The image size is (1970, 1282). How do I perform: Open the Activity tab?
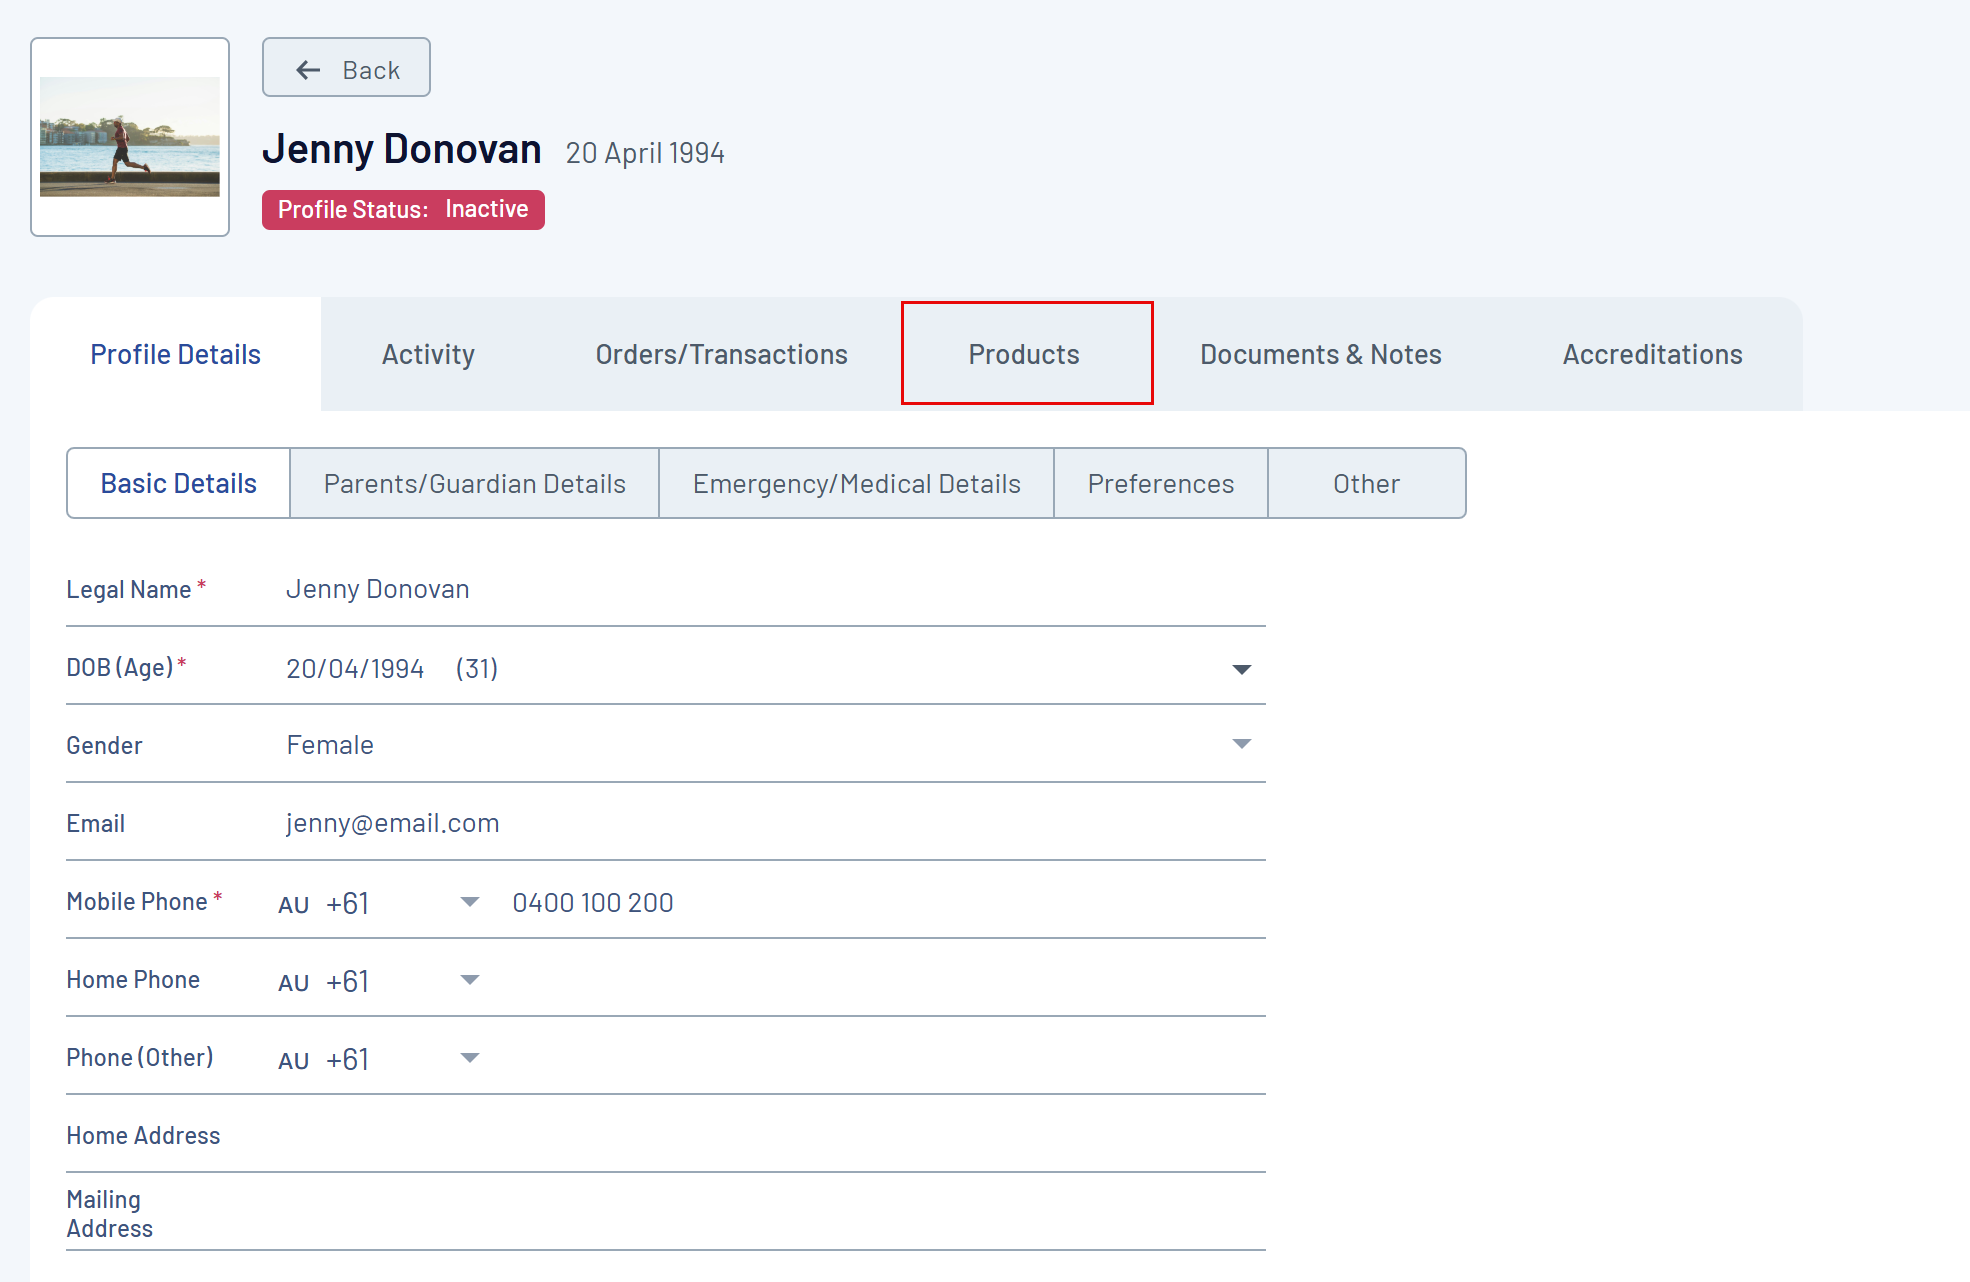pyautogui.click(x=428, y=354)
